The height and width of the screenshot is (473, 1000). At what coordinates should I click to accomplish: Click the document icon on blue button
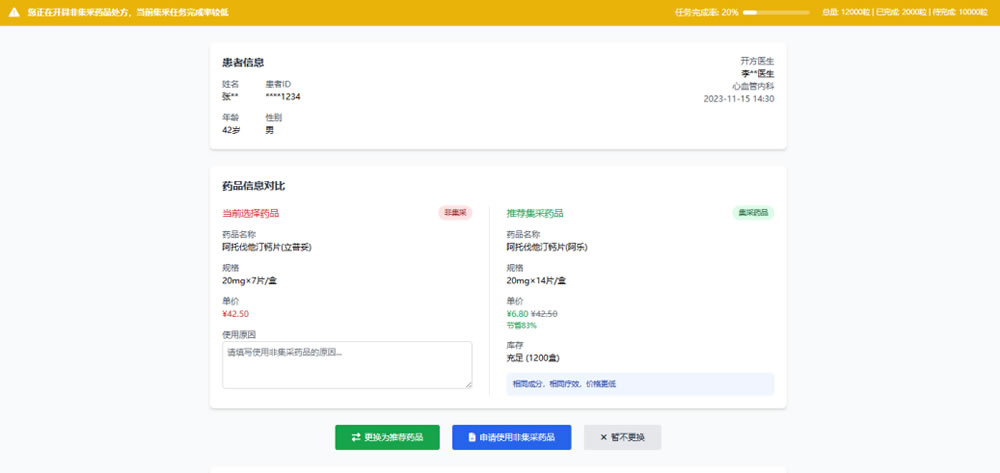click(472, 437)
